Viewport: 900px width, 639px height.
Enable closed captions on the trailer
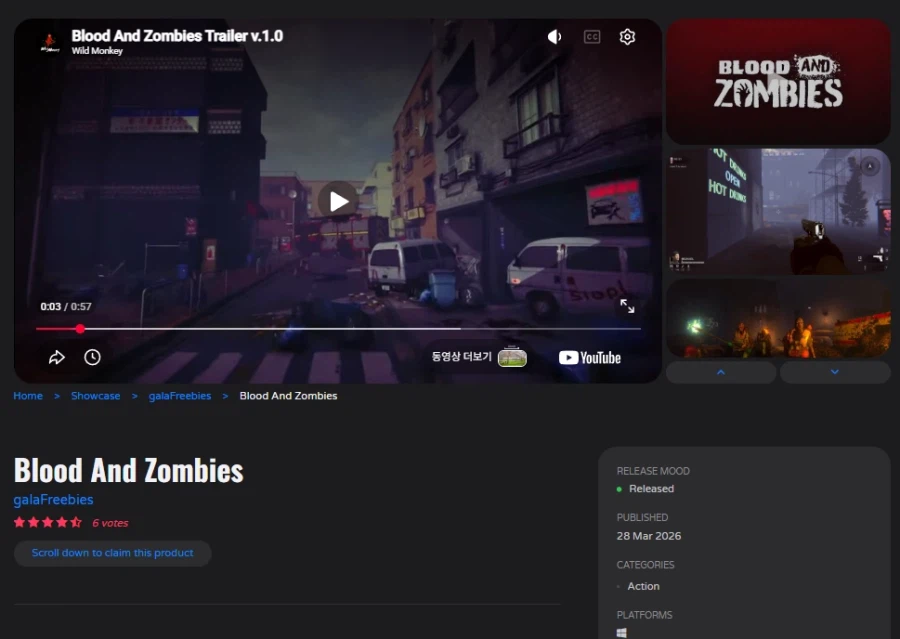(x=591, y=36)
